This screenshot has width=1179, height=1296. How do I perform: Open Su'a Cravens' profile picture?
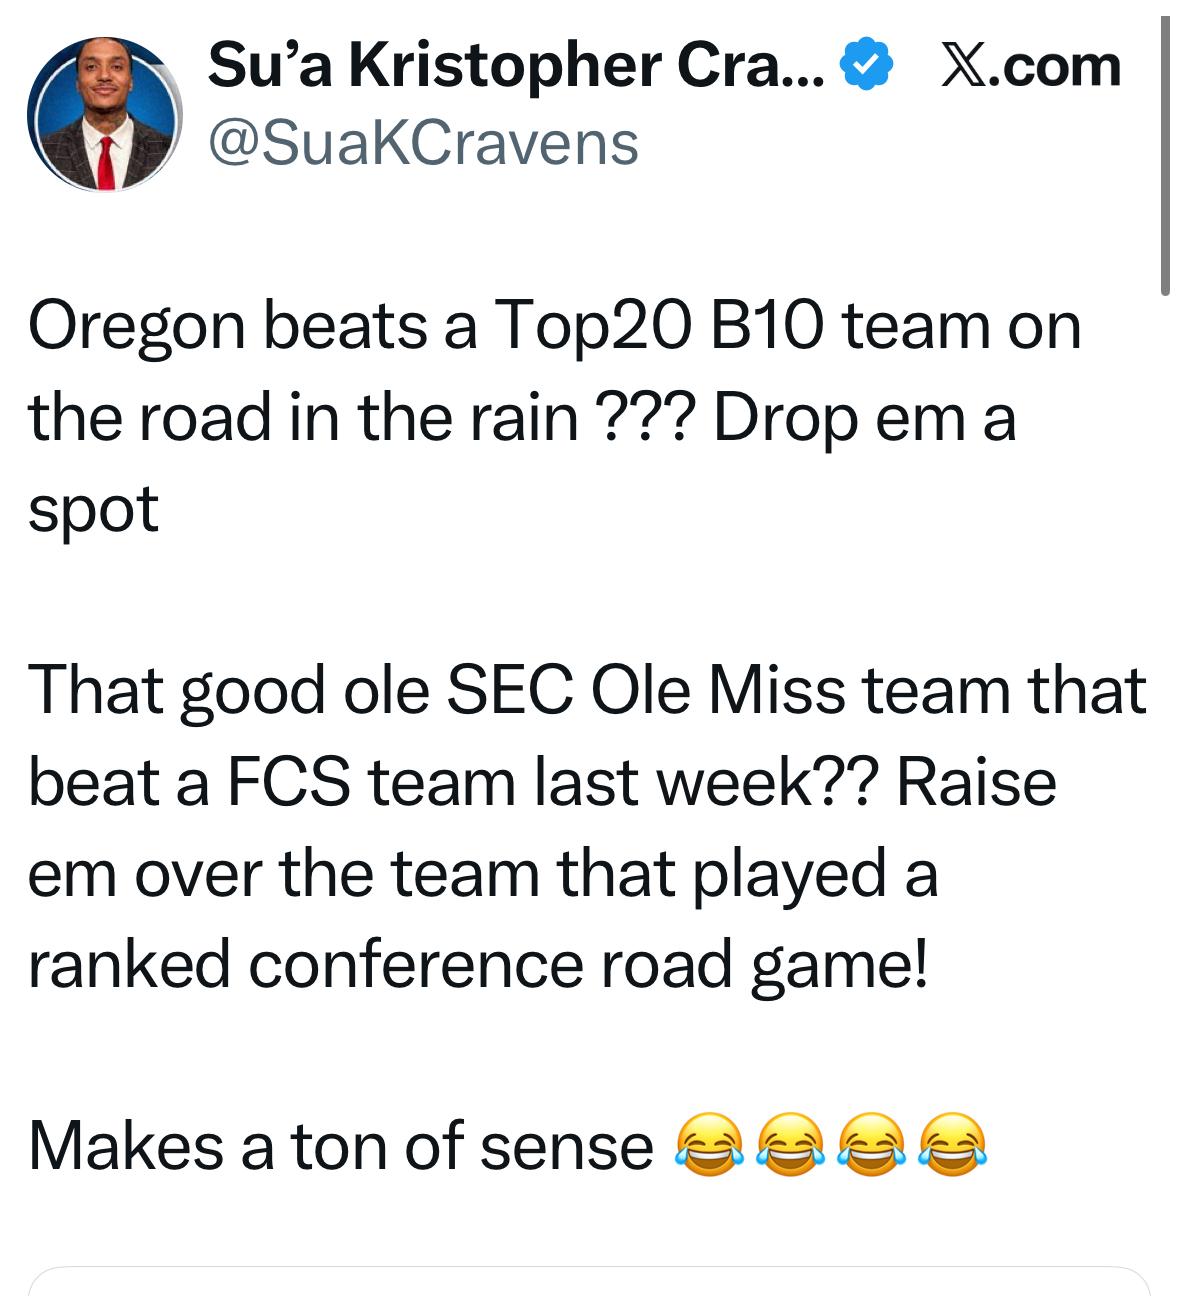[103, 114]
